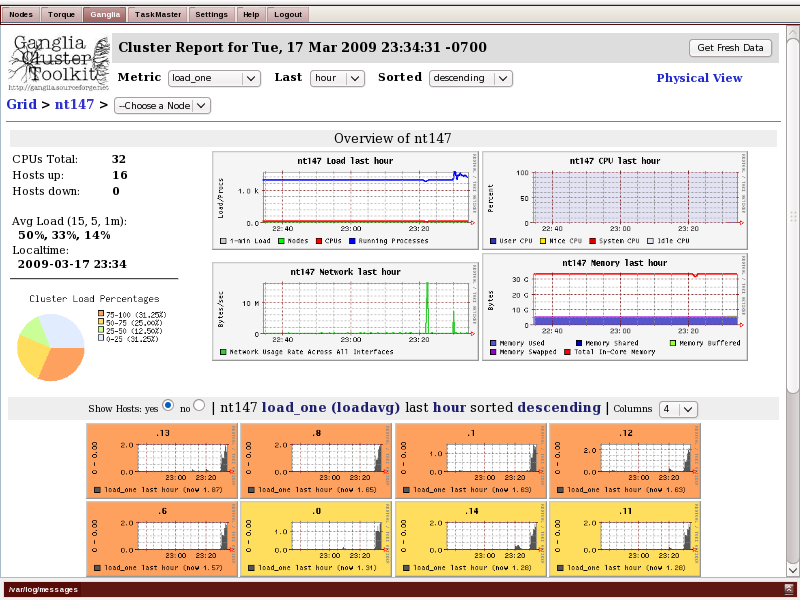Click the Overview of nt147 heading
Image resolution: width=800 pixels, height=600 pixels.
393,138
